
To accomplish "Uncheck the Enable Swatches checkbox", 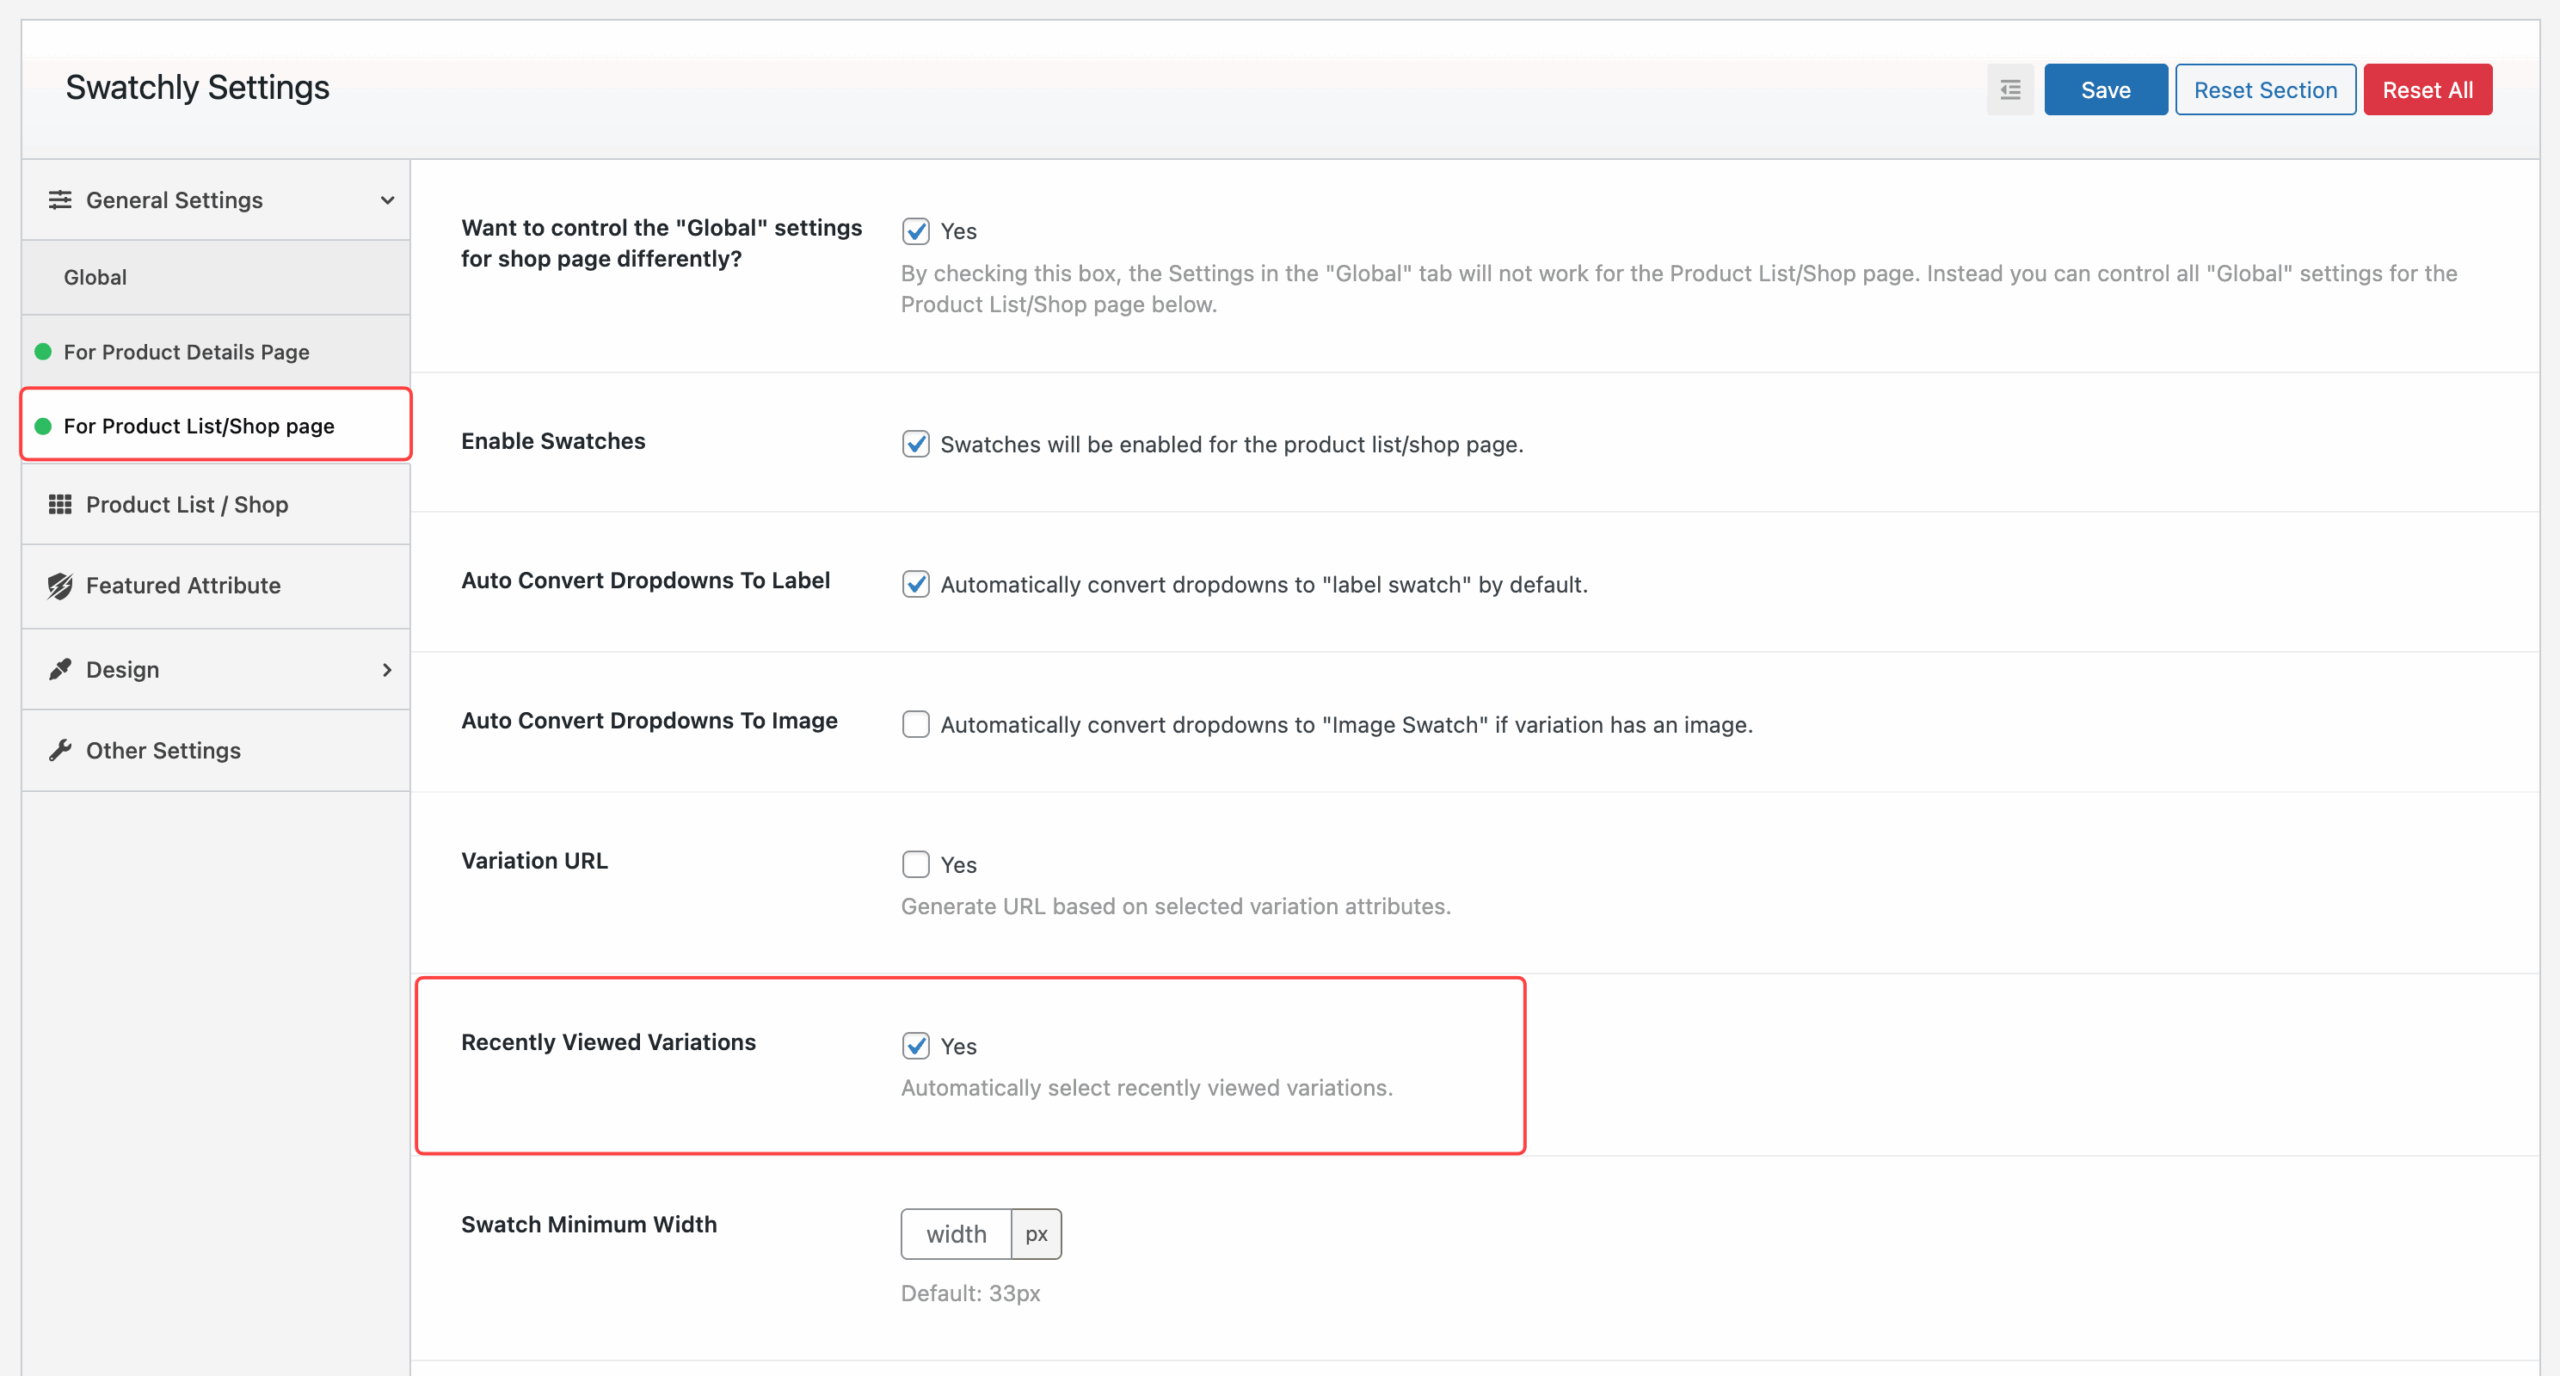I will pyautogui.click(x=915, y=444).
